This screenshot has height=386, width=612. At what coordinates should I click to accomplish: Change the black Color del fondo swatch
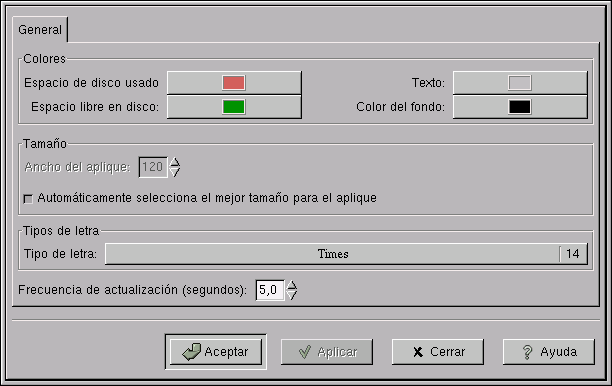pos(520,107)
